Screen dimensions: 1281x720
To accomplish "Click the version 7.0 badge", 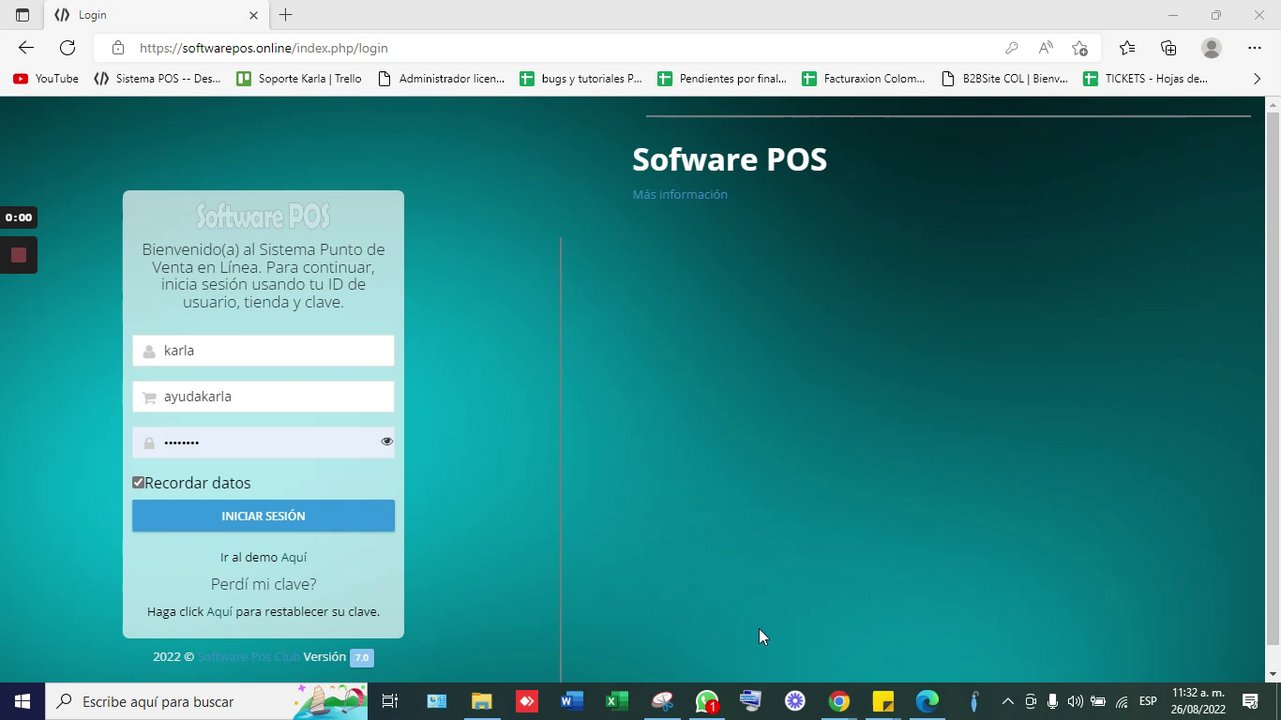I will click(362, 658).
